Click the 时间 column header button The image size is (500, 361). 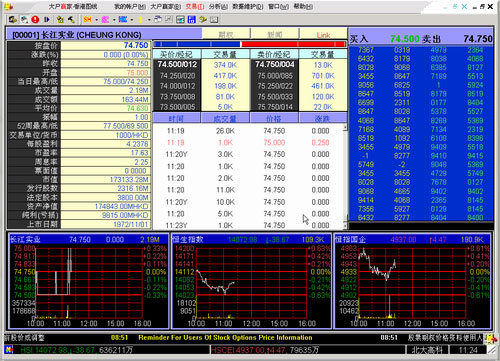click(x=176, y=118)
